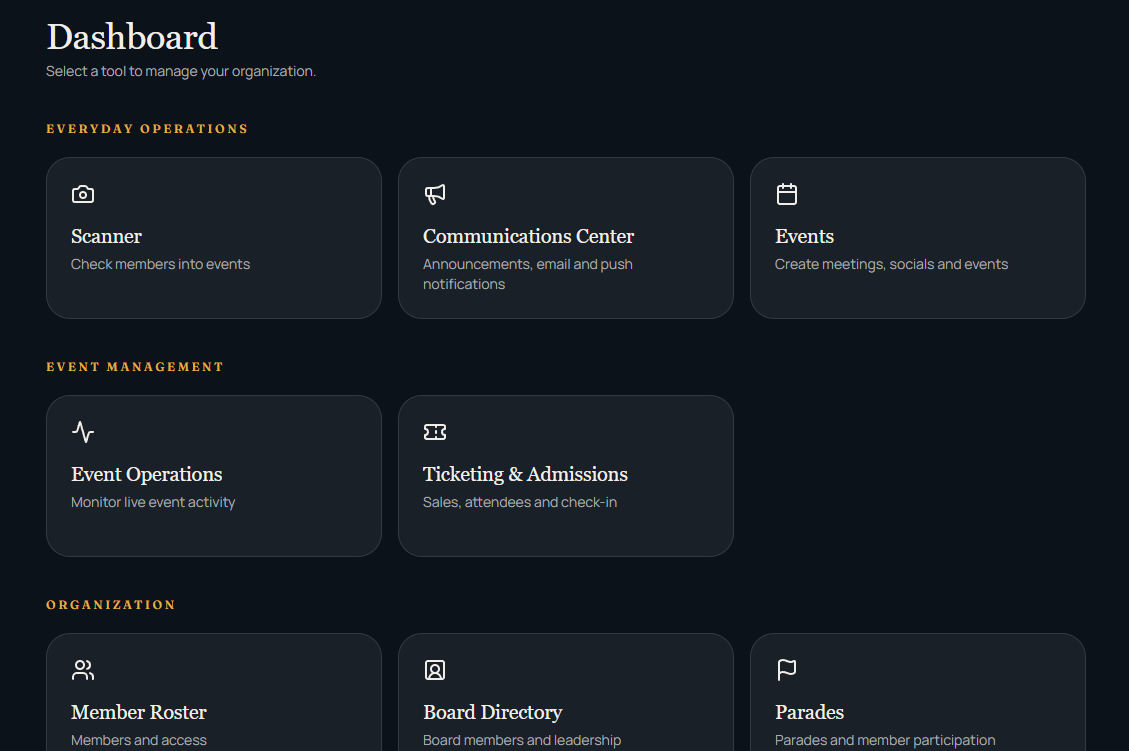This screenshot has height=751, width=1129.
Task: Click the Events calendar icon
Action: click(787, 194)
